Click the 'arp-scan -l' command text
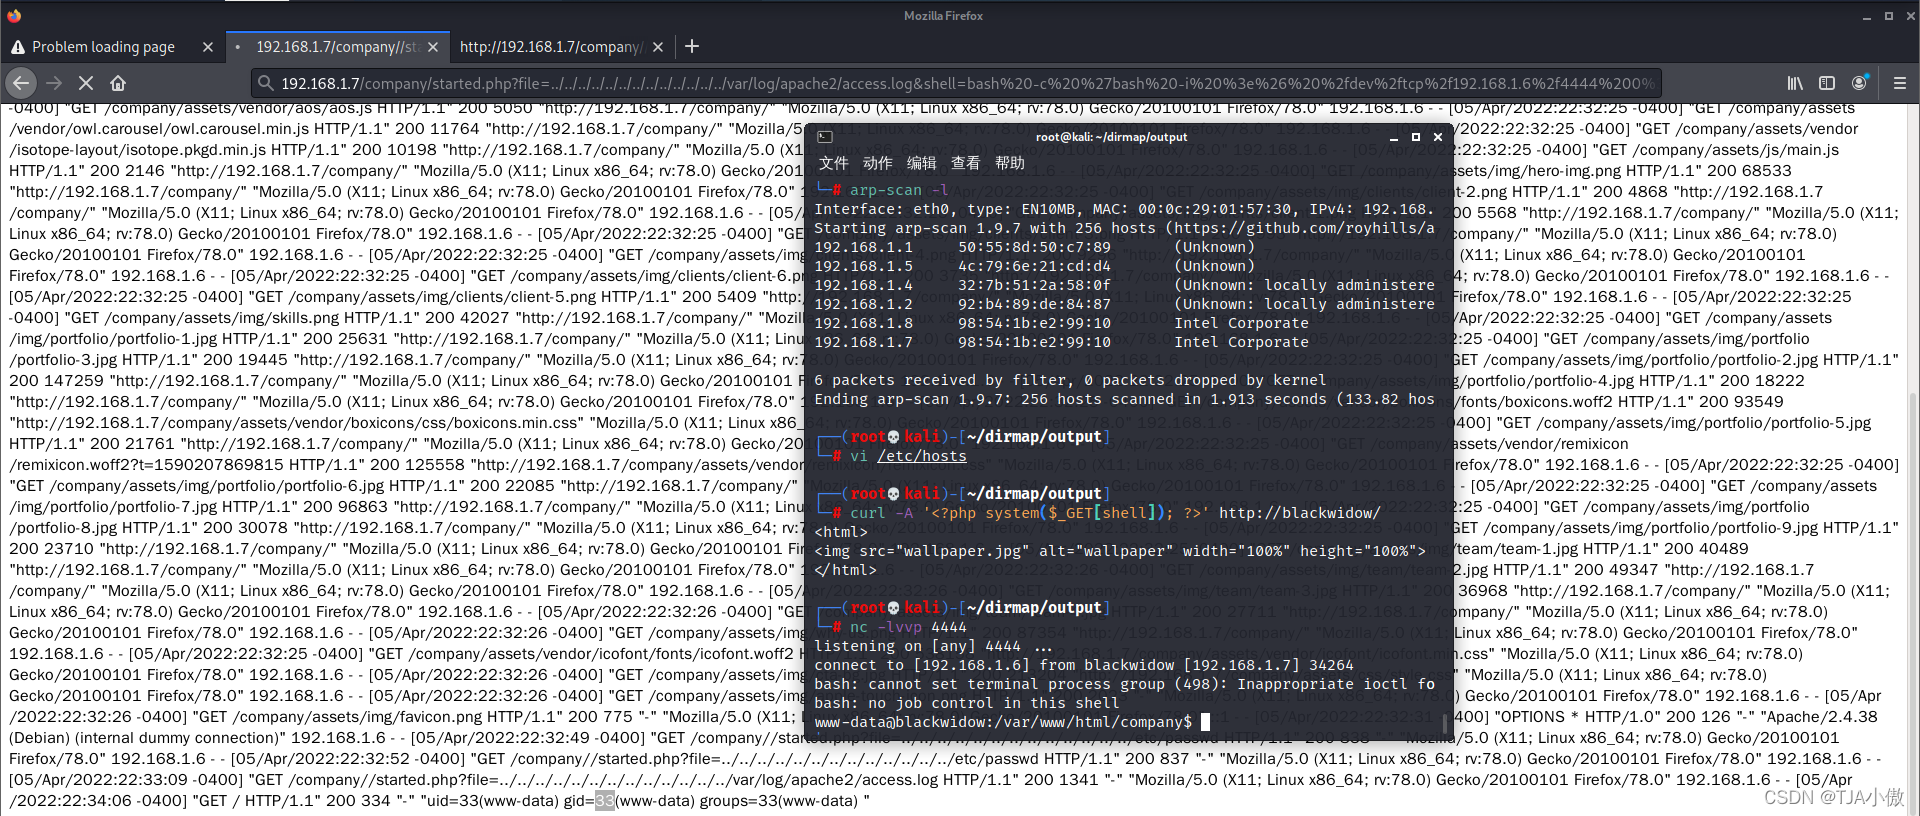The height and width of the screenshot is (816, 1920). [899, 190]
